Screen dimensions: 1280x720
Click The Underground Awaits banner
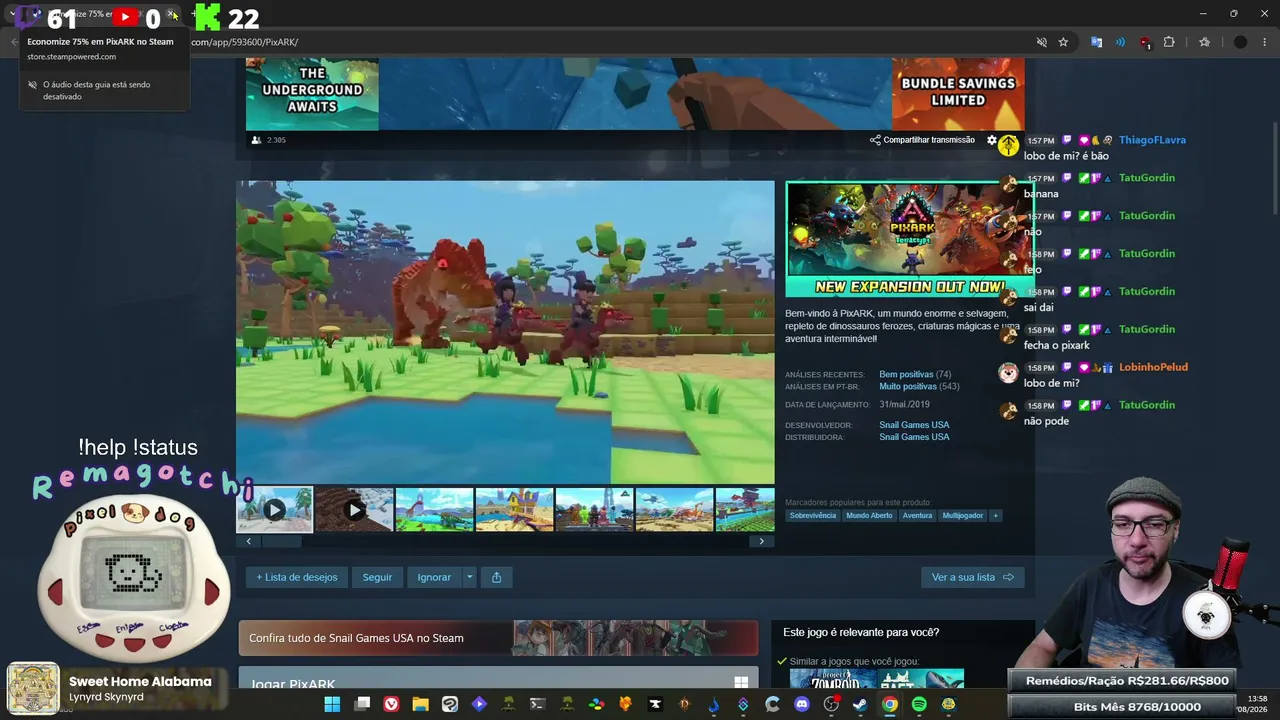[312, 94]
